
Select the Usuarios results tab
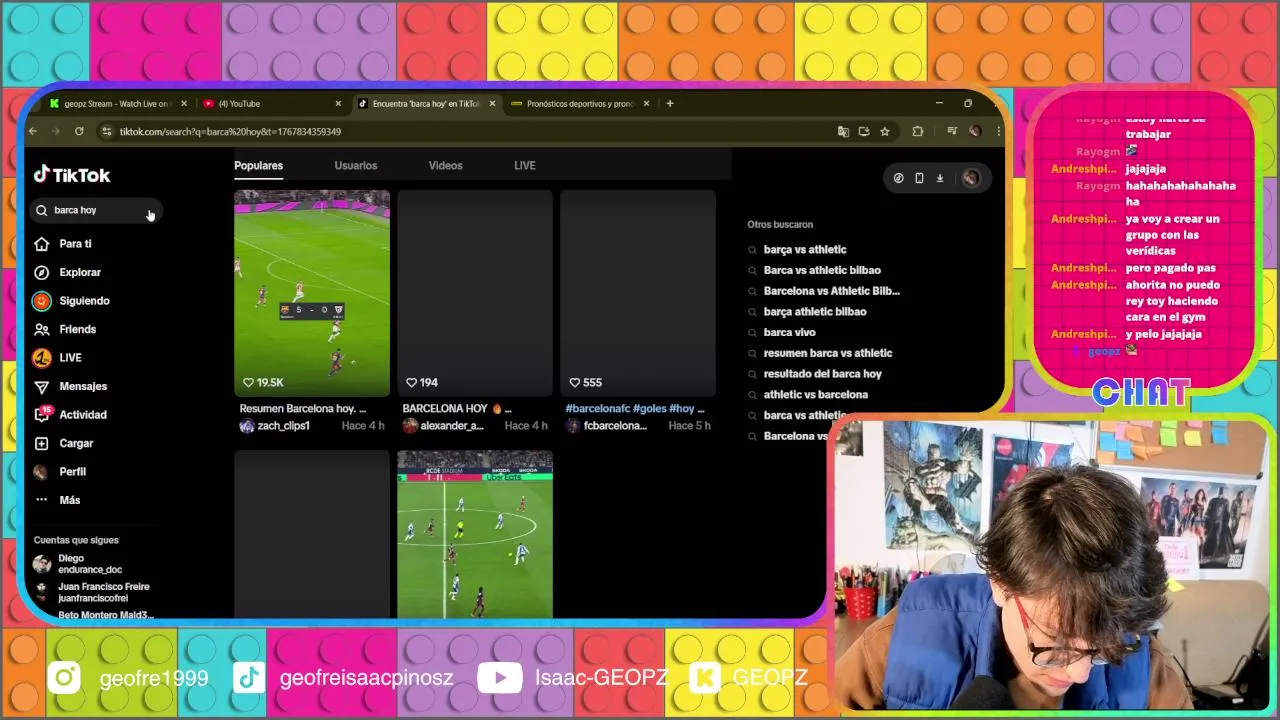(356, 166)
